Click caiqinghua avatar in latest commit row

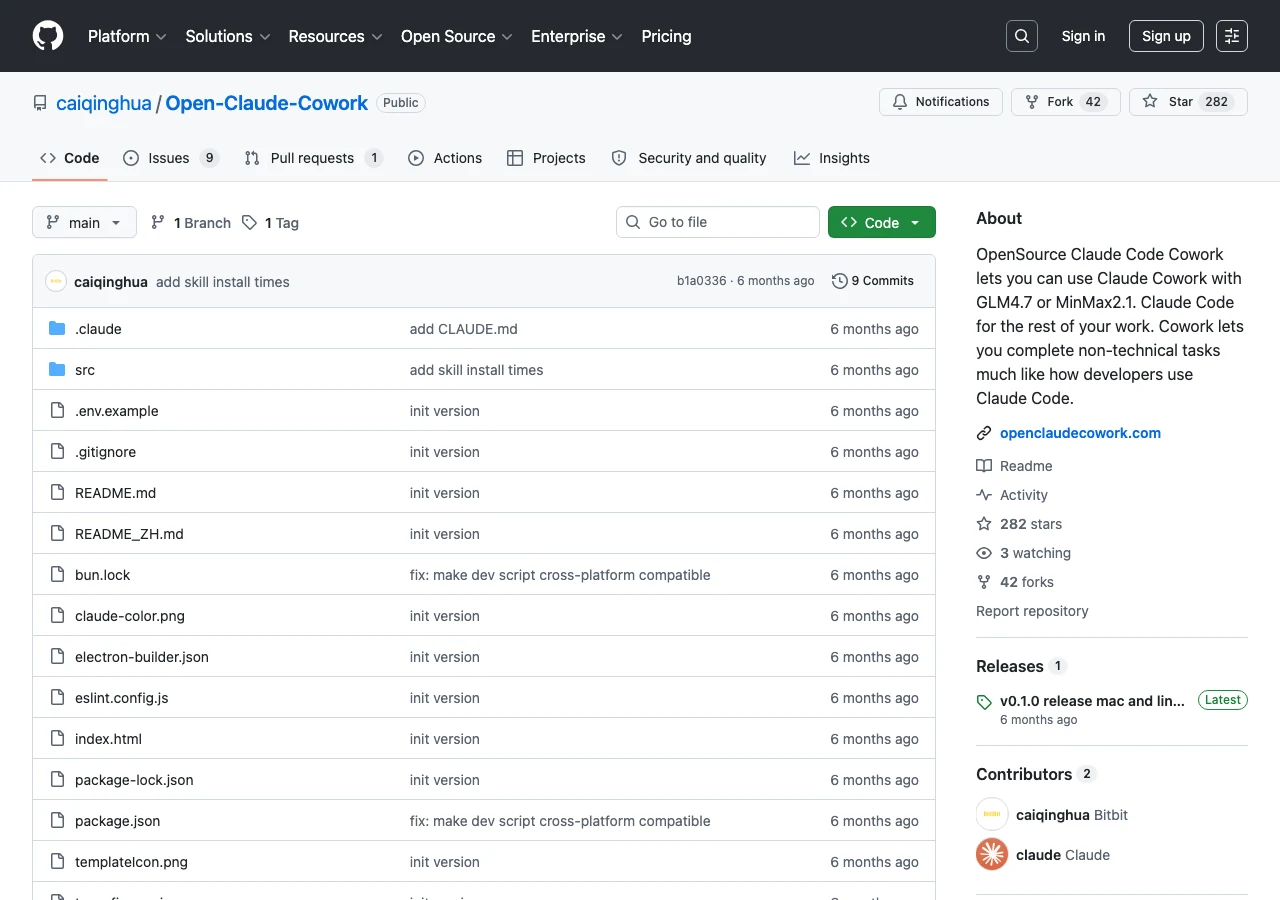[x=56, y=282]
